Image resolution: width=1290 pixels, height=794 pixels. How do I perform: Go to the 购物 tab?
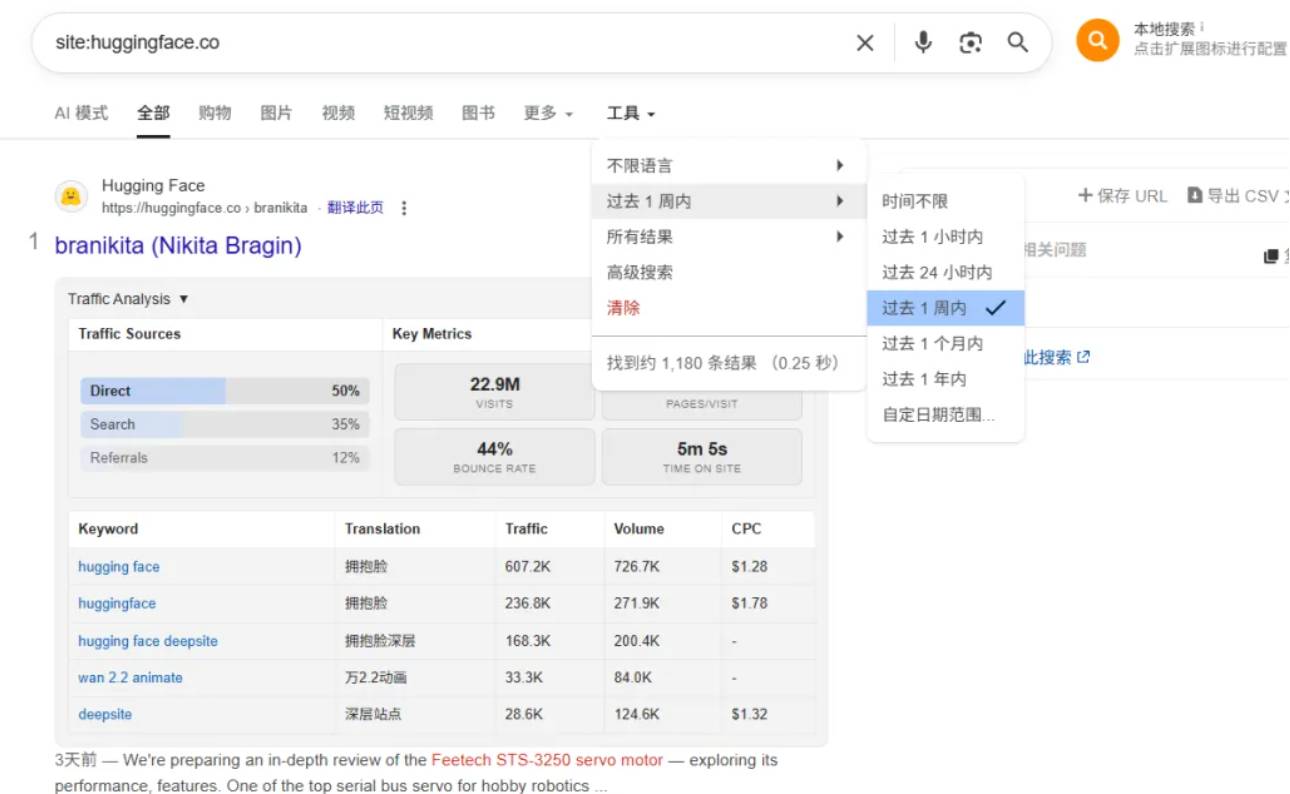[215, 113]
